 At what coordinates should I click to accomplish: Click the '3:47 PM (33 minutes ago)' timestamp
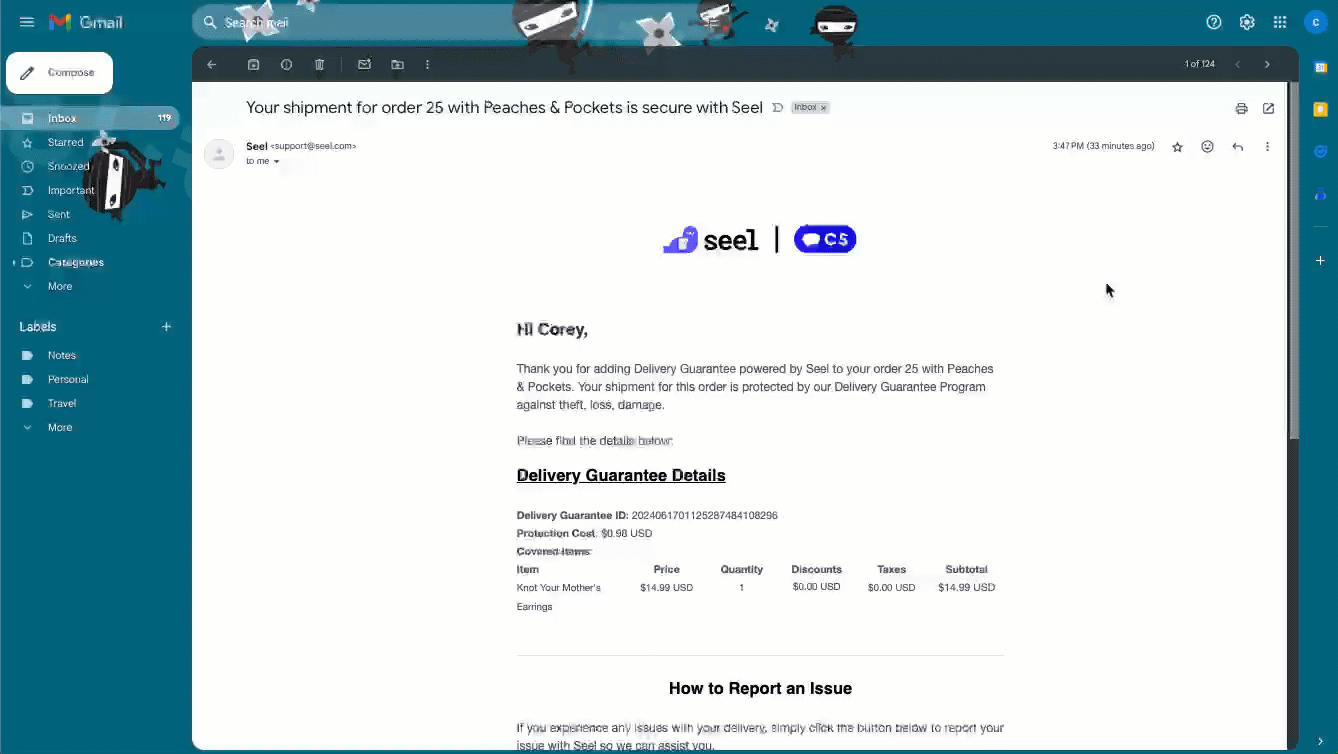coord(1103,146)
